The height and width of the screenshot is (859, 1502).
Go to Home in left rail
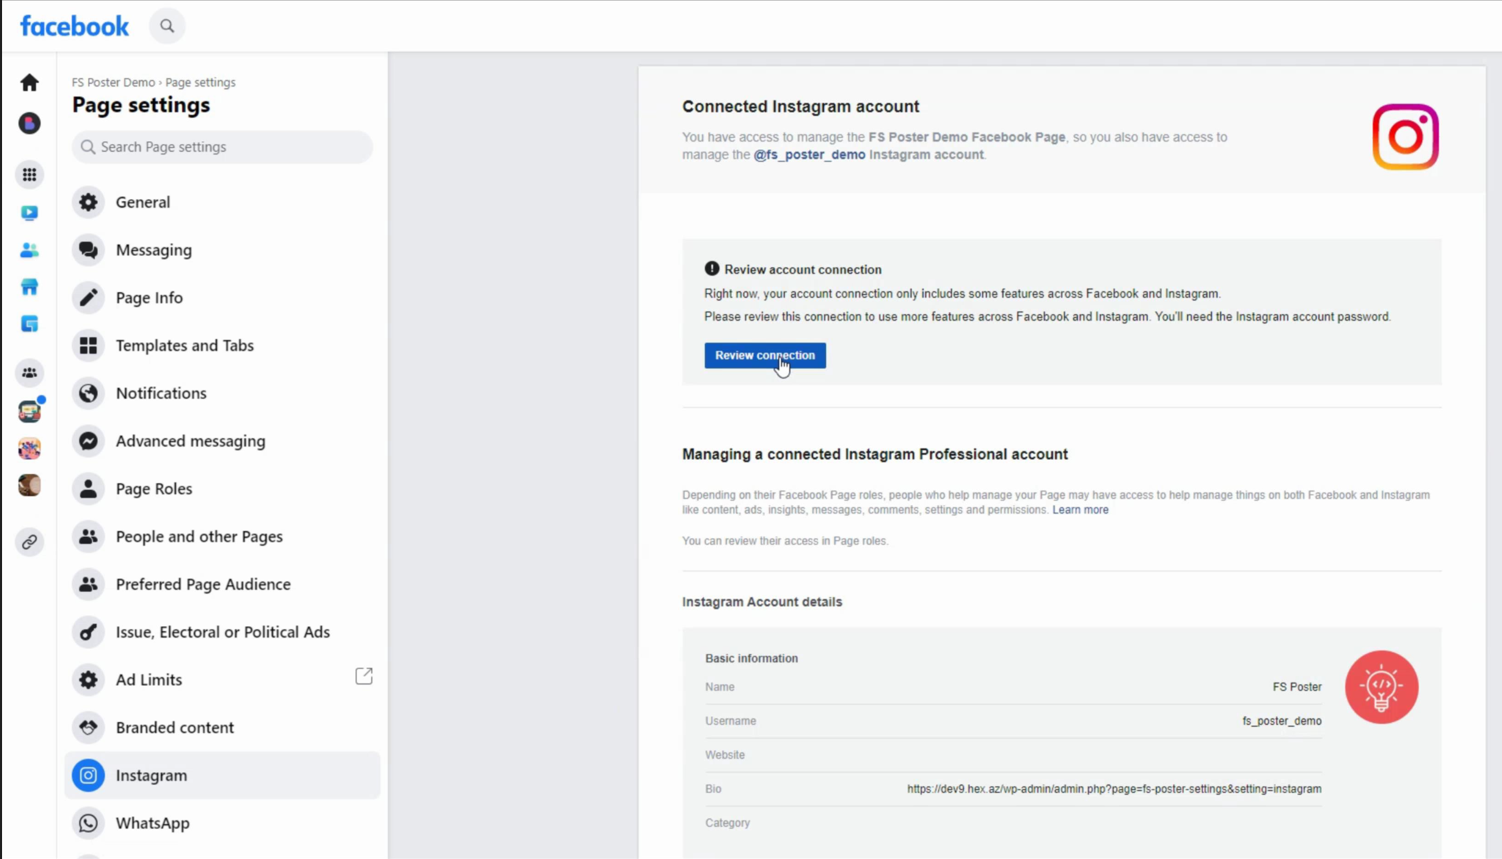click(x=29, y=83)
